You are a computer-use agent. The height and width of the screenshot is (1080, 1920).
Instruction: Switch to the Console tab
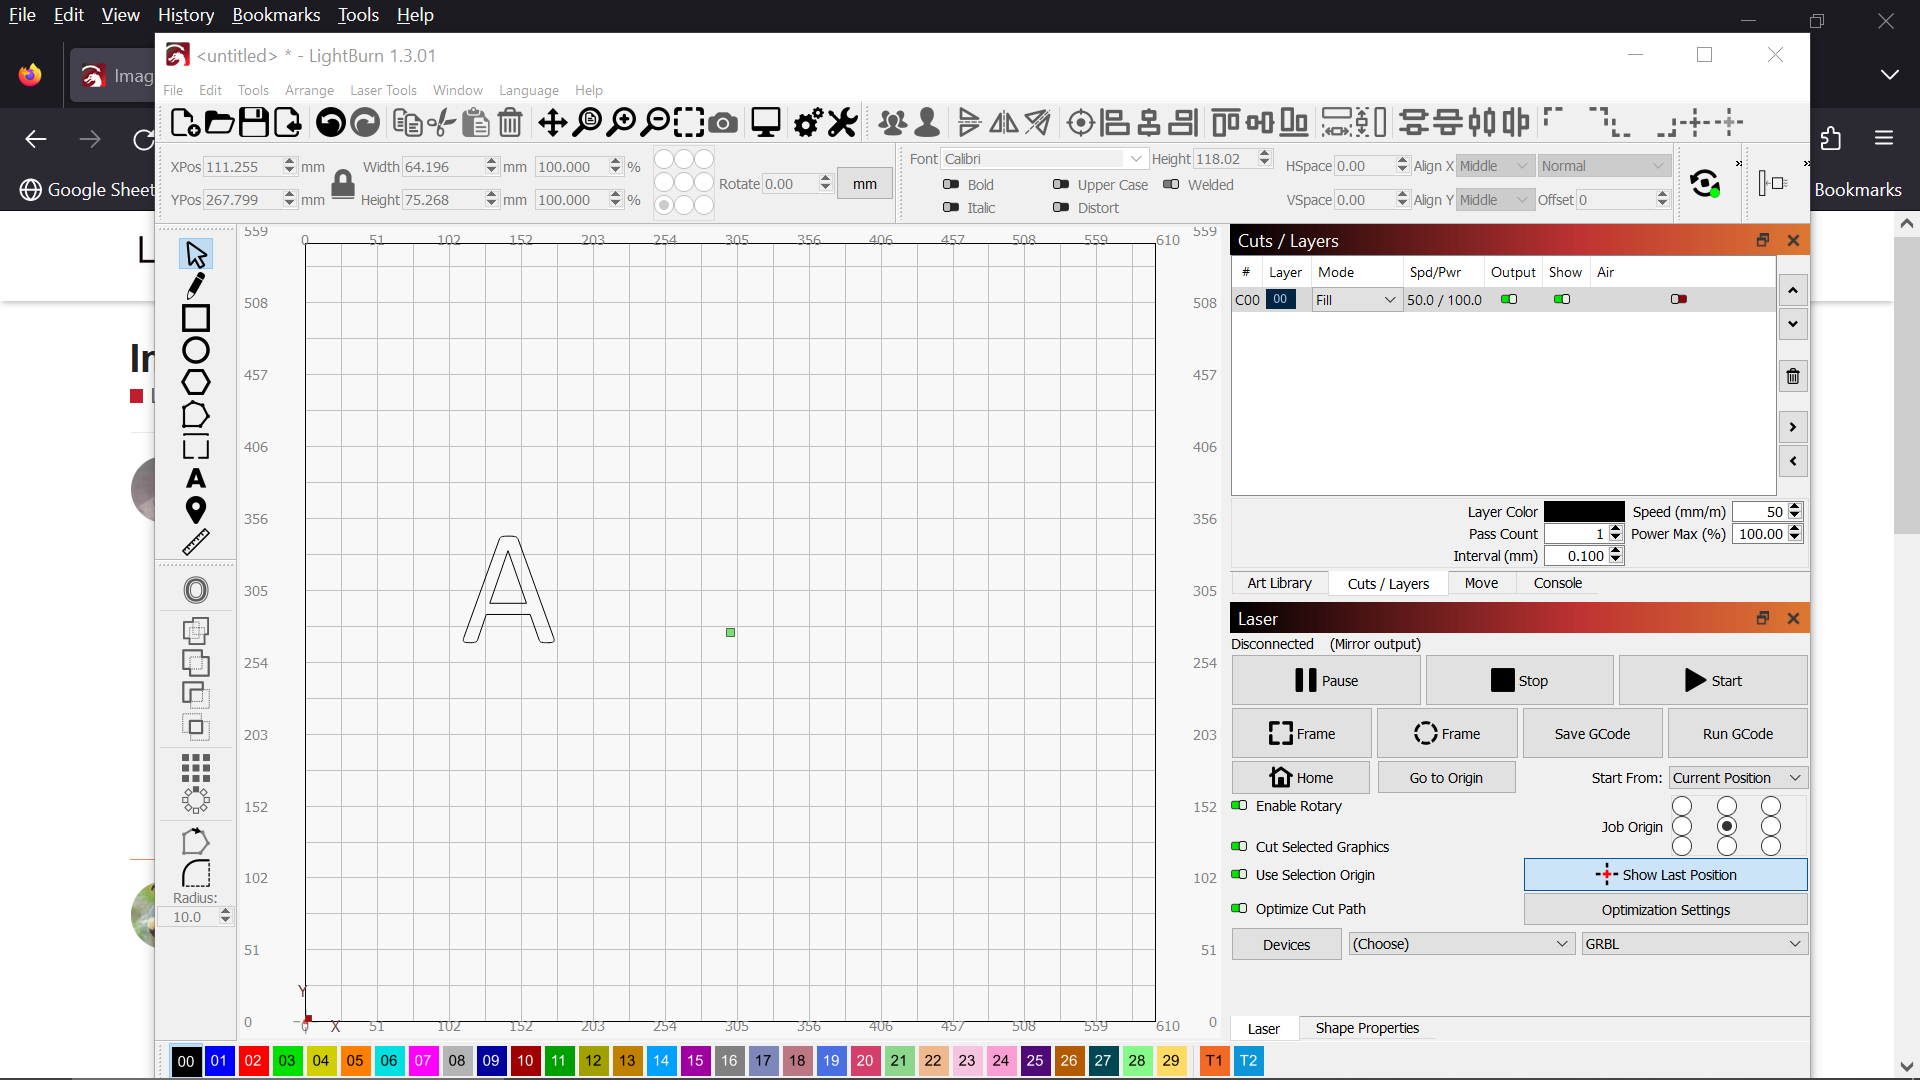click(x=1557, y=583)
